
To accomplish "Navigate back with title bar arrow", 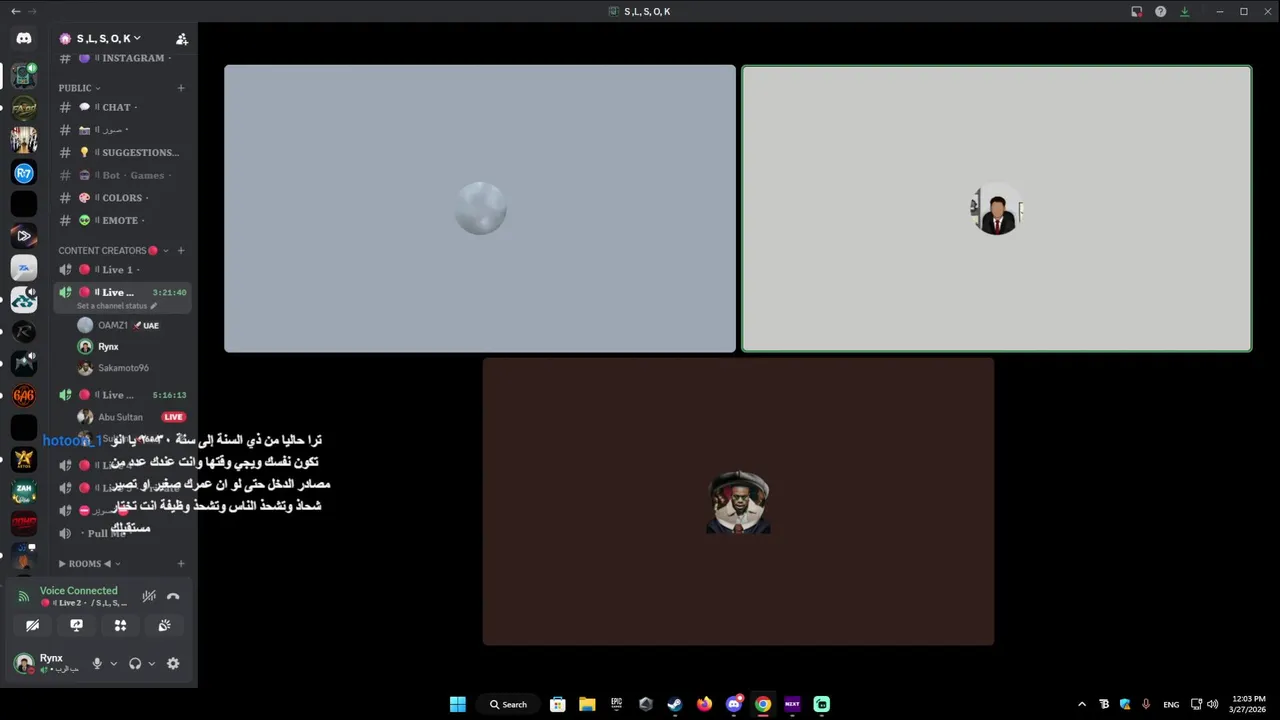I will pyautogui.click(x=15, y=11).
